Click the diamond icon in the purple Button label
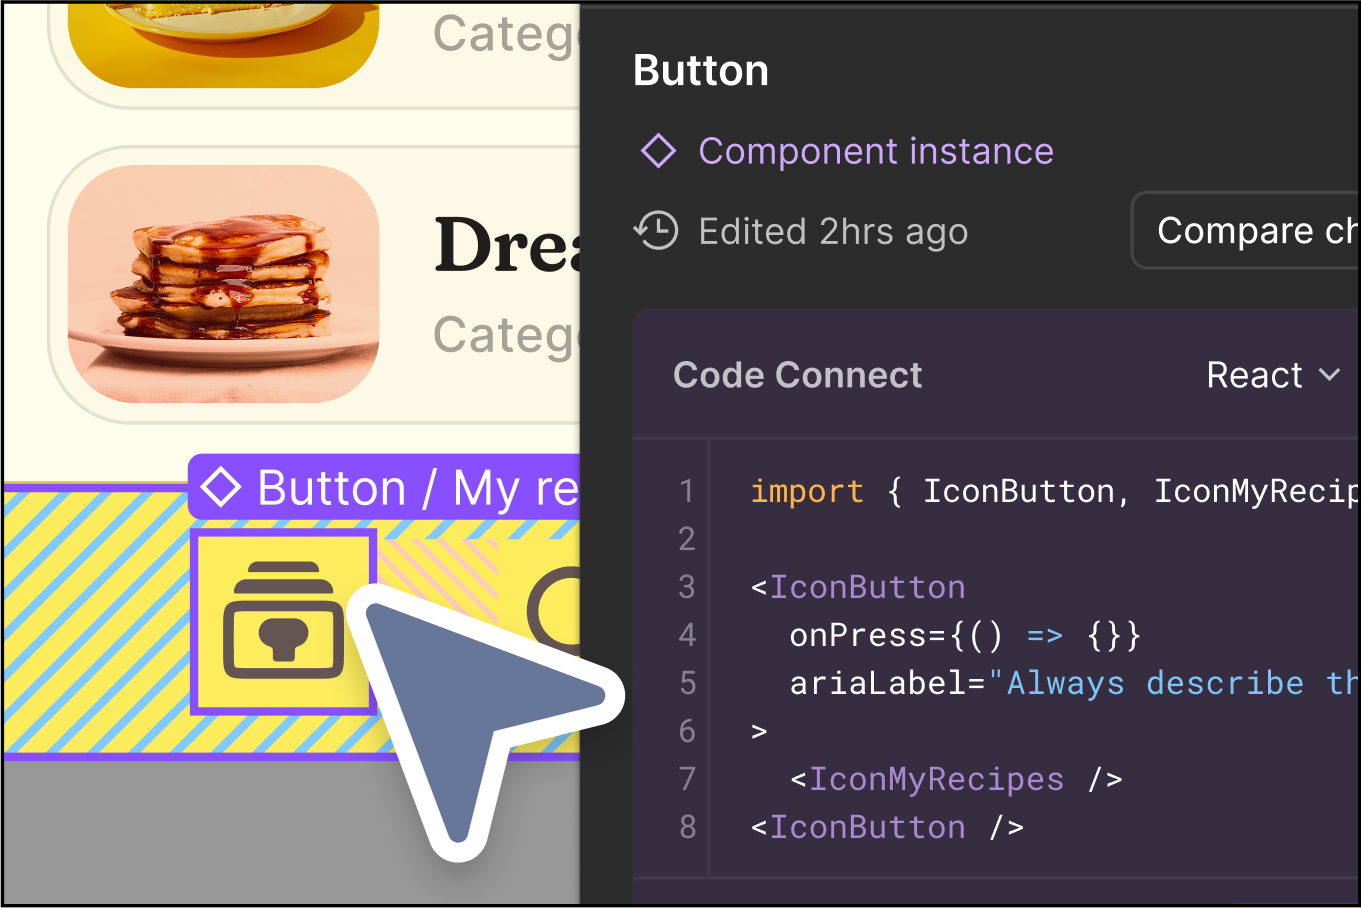This screenshot has height=908, width=1361. point(221,488)
